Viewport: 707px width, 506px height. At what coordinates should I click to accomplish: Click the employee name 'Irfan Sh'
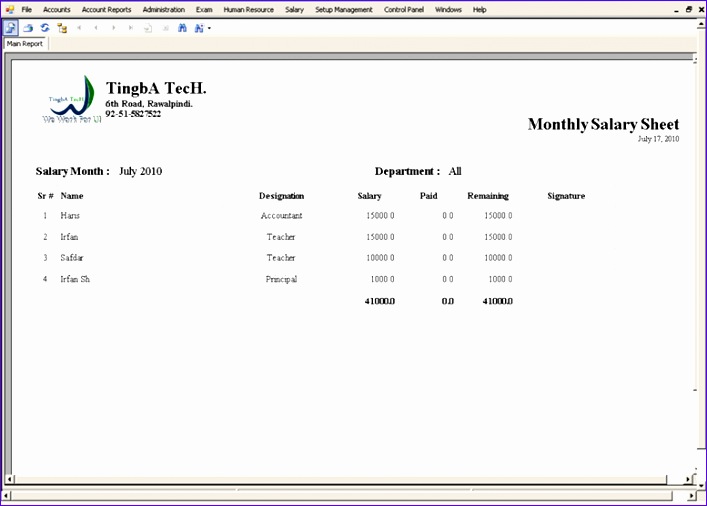[75, 279]
